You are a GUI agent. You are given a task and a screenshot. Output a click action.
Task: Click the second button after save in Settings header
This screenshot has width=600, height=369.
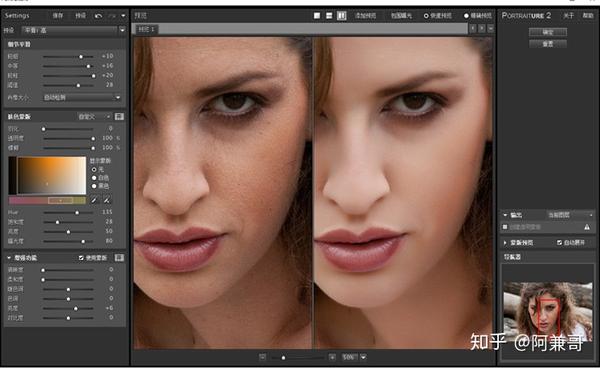pos(80,16)
